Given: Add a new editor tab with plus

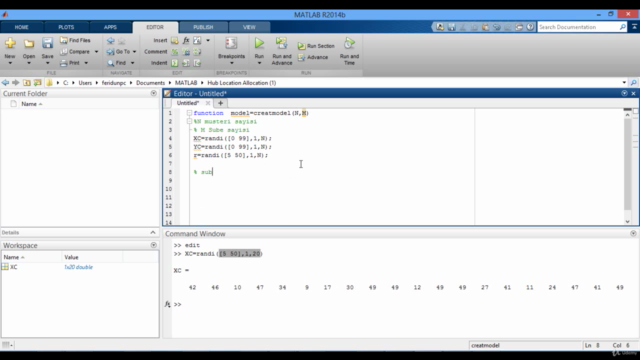Looking at the screenshot, I should [x=220, y=103].
